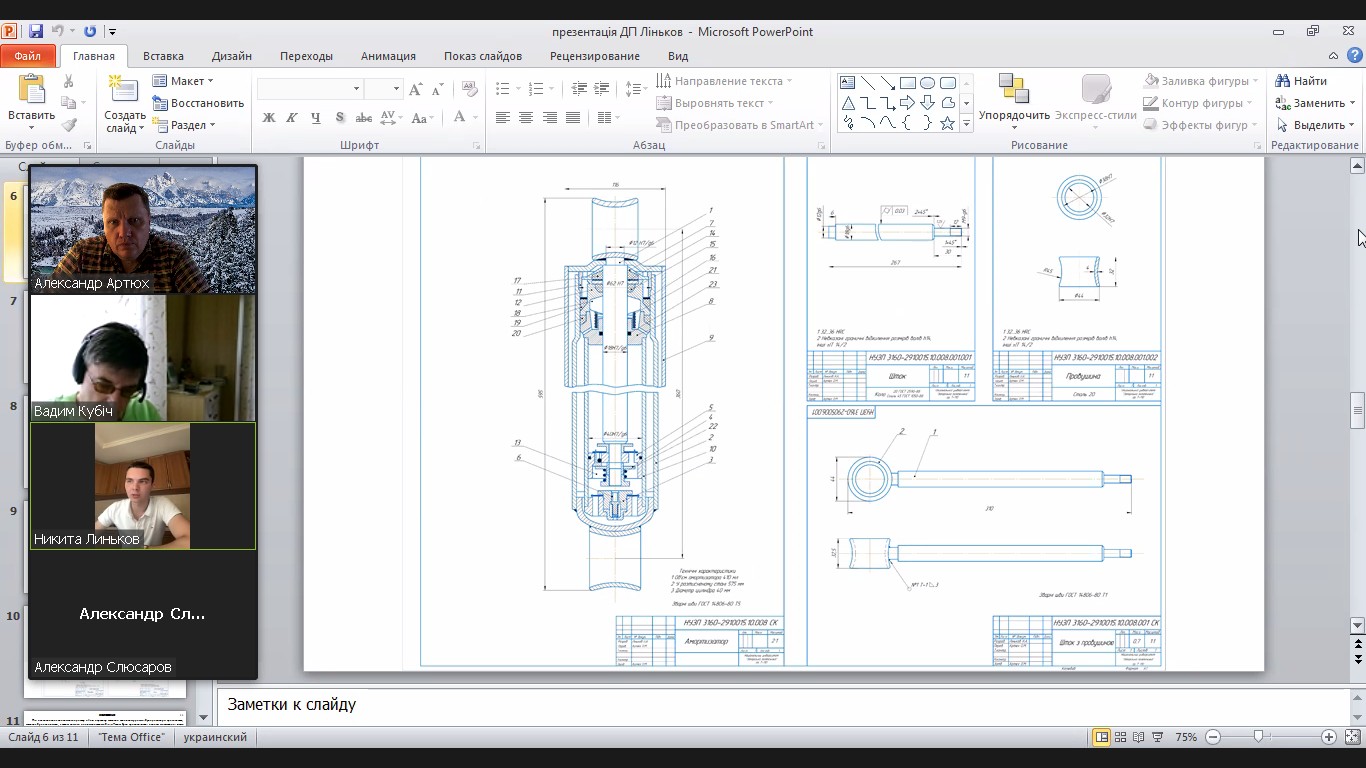Click the Format Painter brush icon

point(68,125)
